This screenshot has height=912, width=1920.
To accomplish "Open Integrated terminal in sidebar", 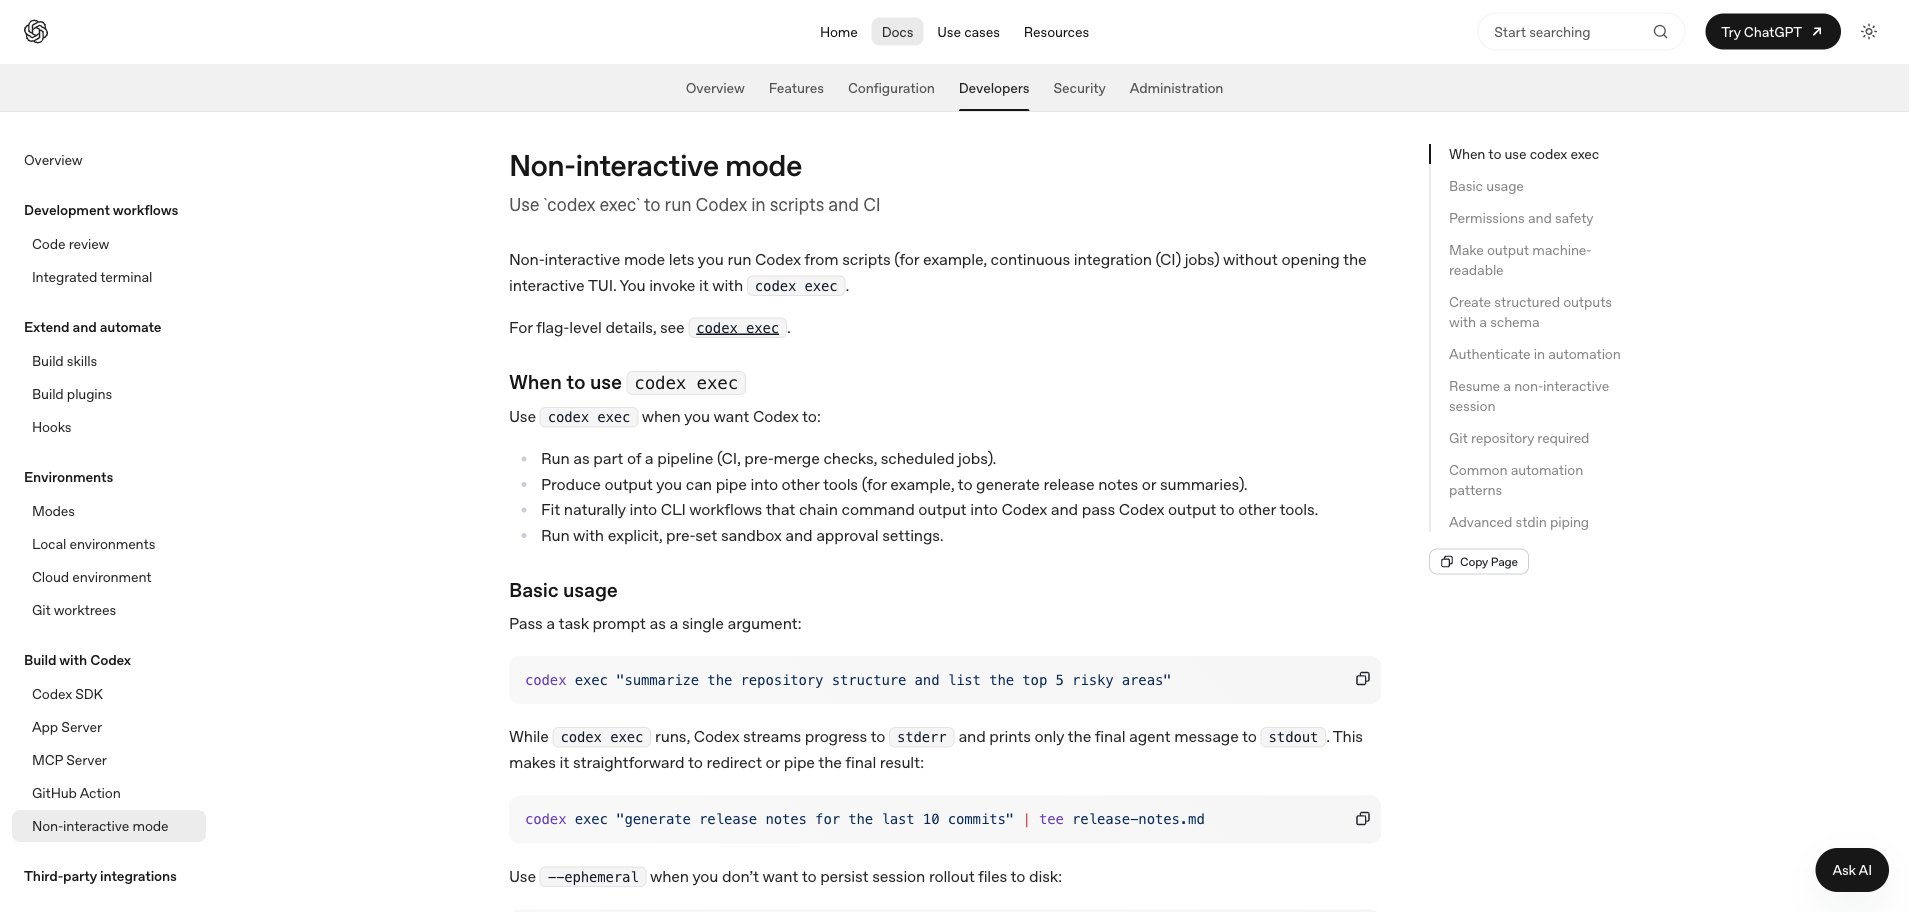I will click(92, 277).
